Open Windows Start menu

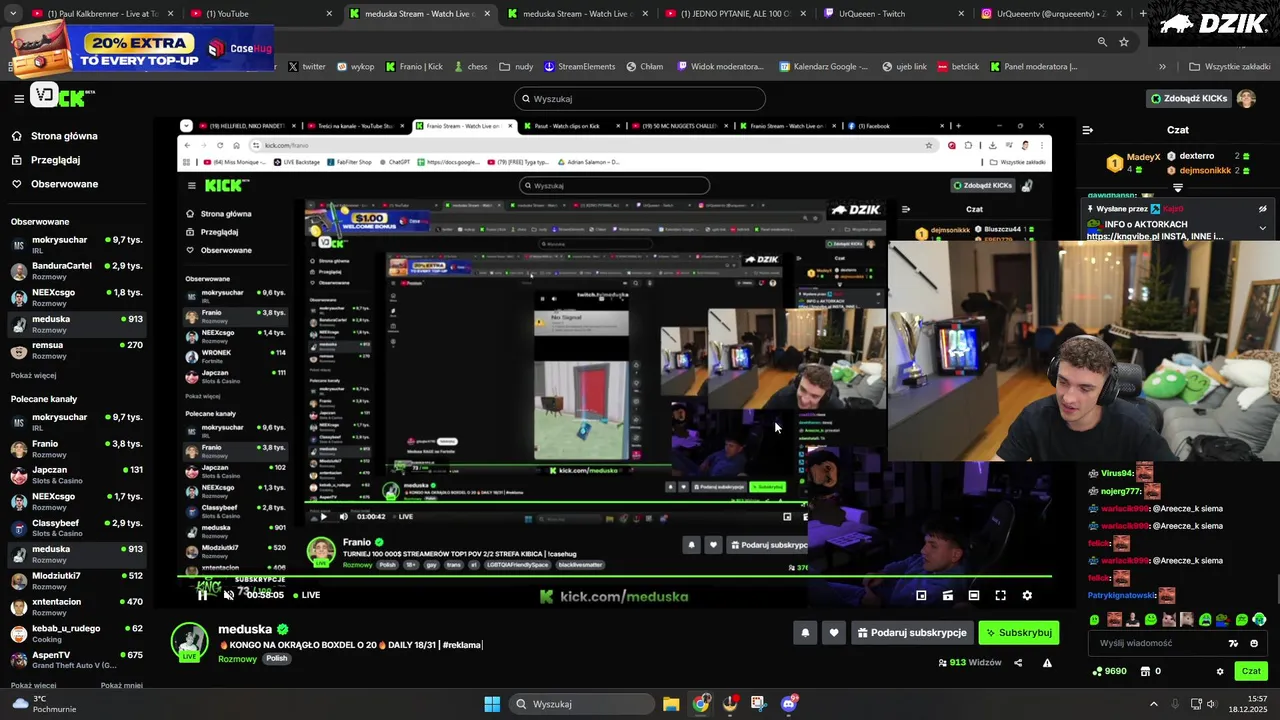[492, 704]
